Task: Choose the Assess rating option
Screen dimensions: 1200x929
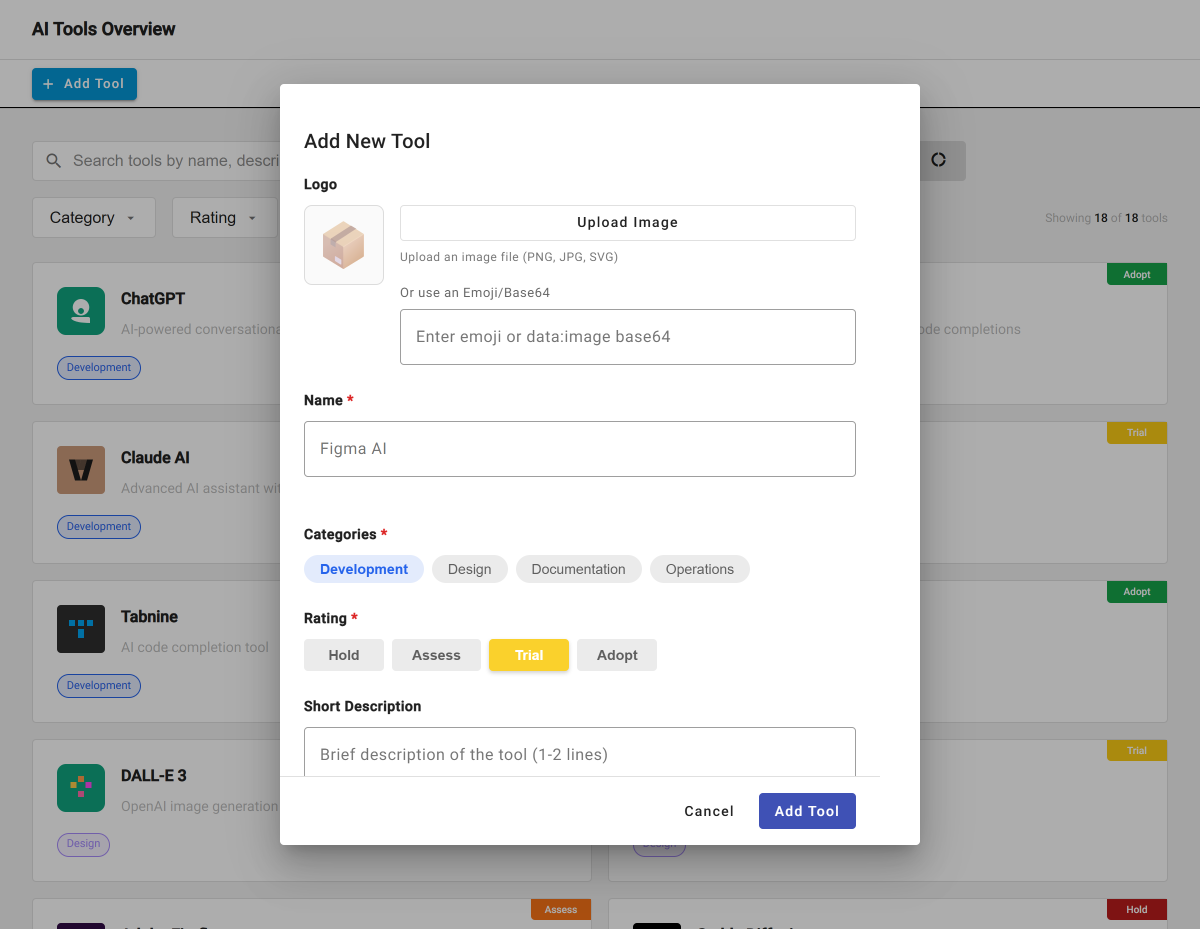Action: pyautogui.click(x=436, y=655)
